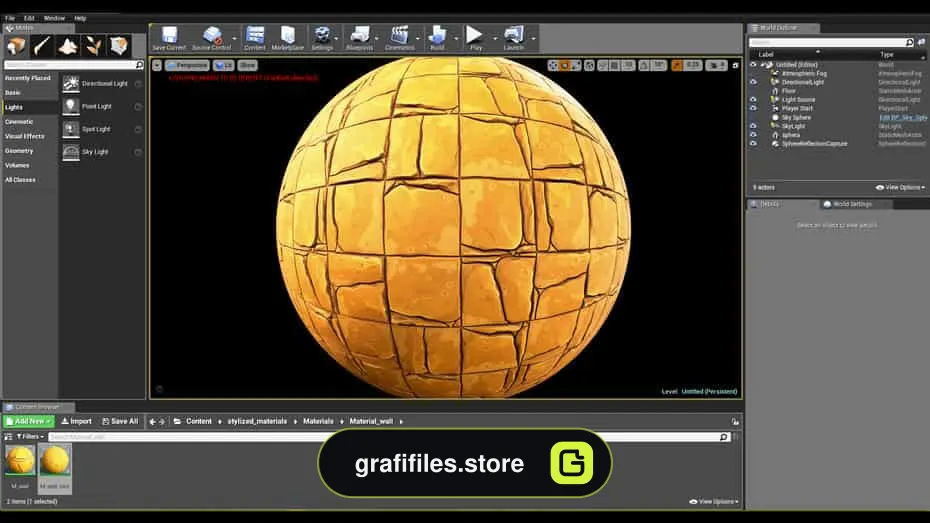
Task: Select the All Classes category
Action: pyautogui.click(x=20, y=180)
